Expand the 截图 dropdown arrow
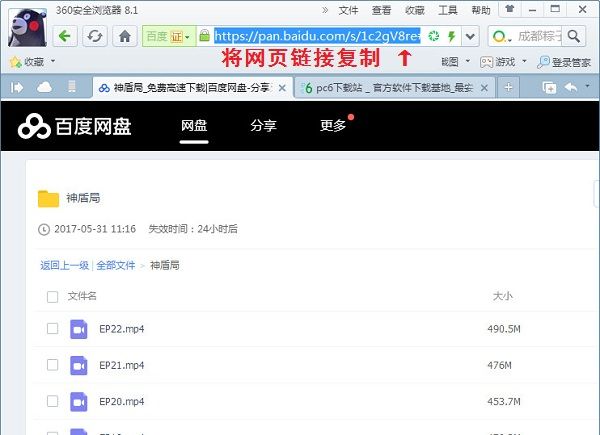Image resolution: width=600 pixels, height=435 pixels. [468, 61]
